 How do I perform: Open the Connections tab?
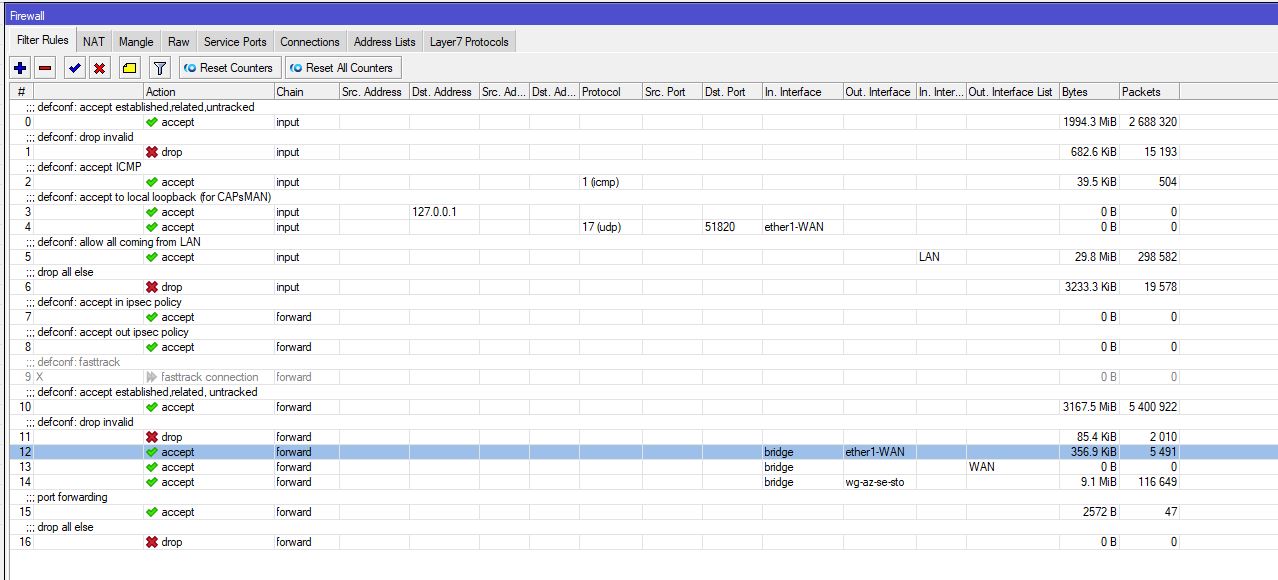click(x=310, y=42)
